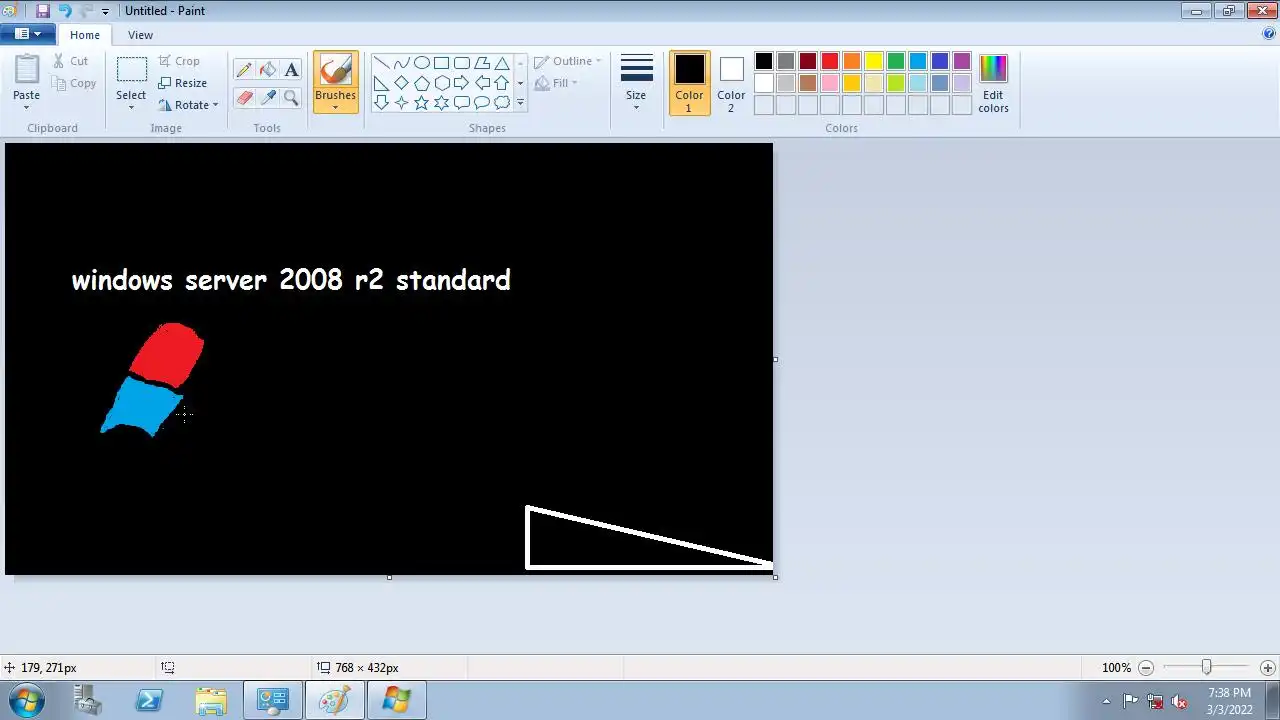This screenshot has width=1280, height=720.
Task: Click the Save icon in quick access toolbar
Action: point(43,11)
